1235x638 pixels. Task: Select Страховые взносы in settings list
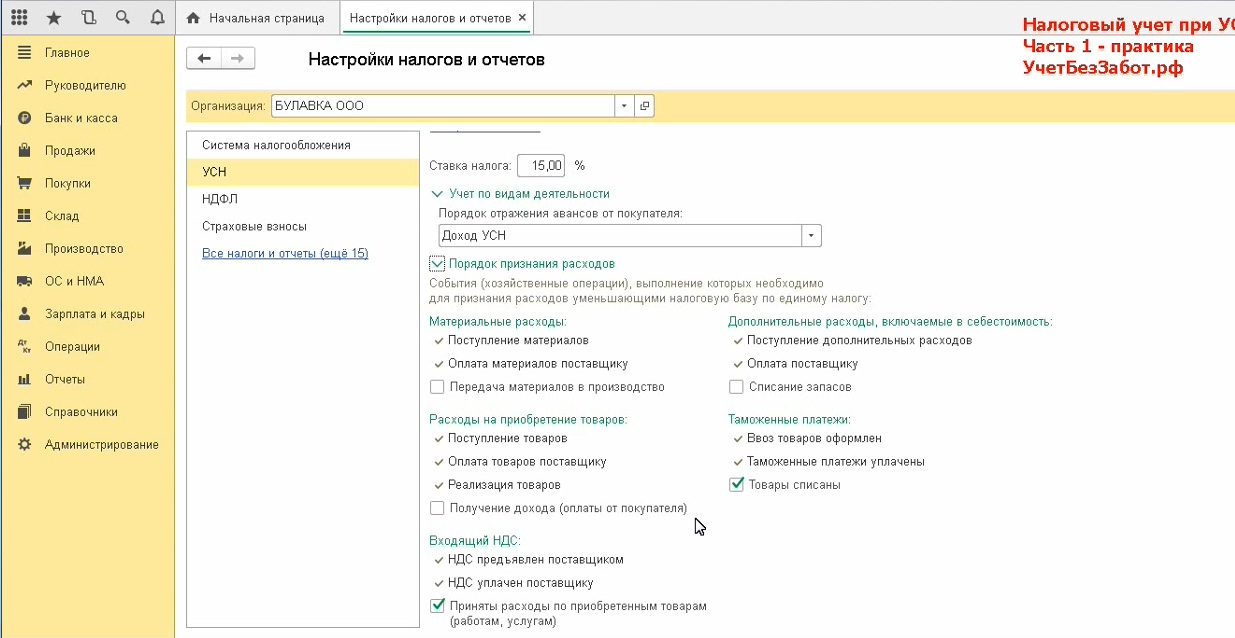tap(254, 227)
